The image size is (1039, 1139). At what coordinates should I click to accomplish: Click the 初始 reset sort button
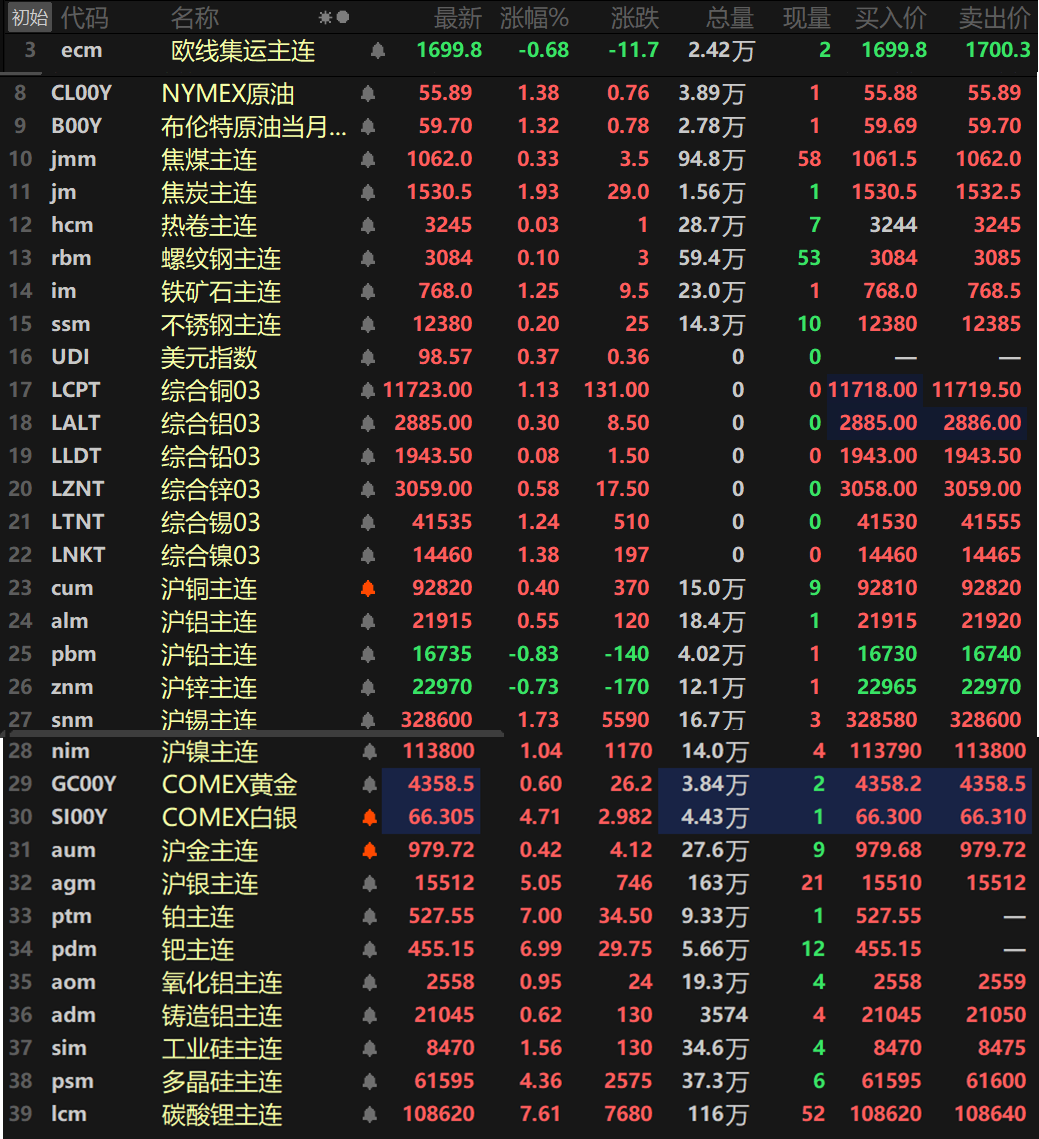click(30, 17)
